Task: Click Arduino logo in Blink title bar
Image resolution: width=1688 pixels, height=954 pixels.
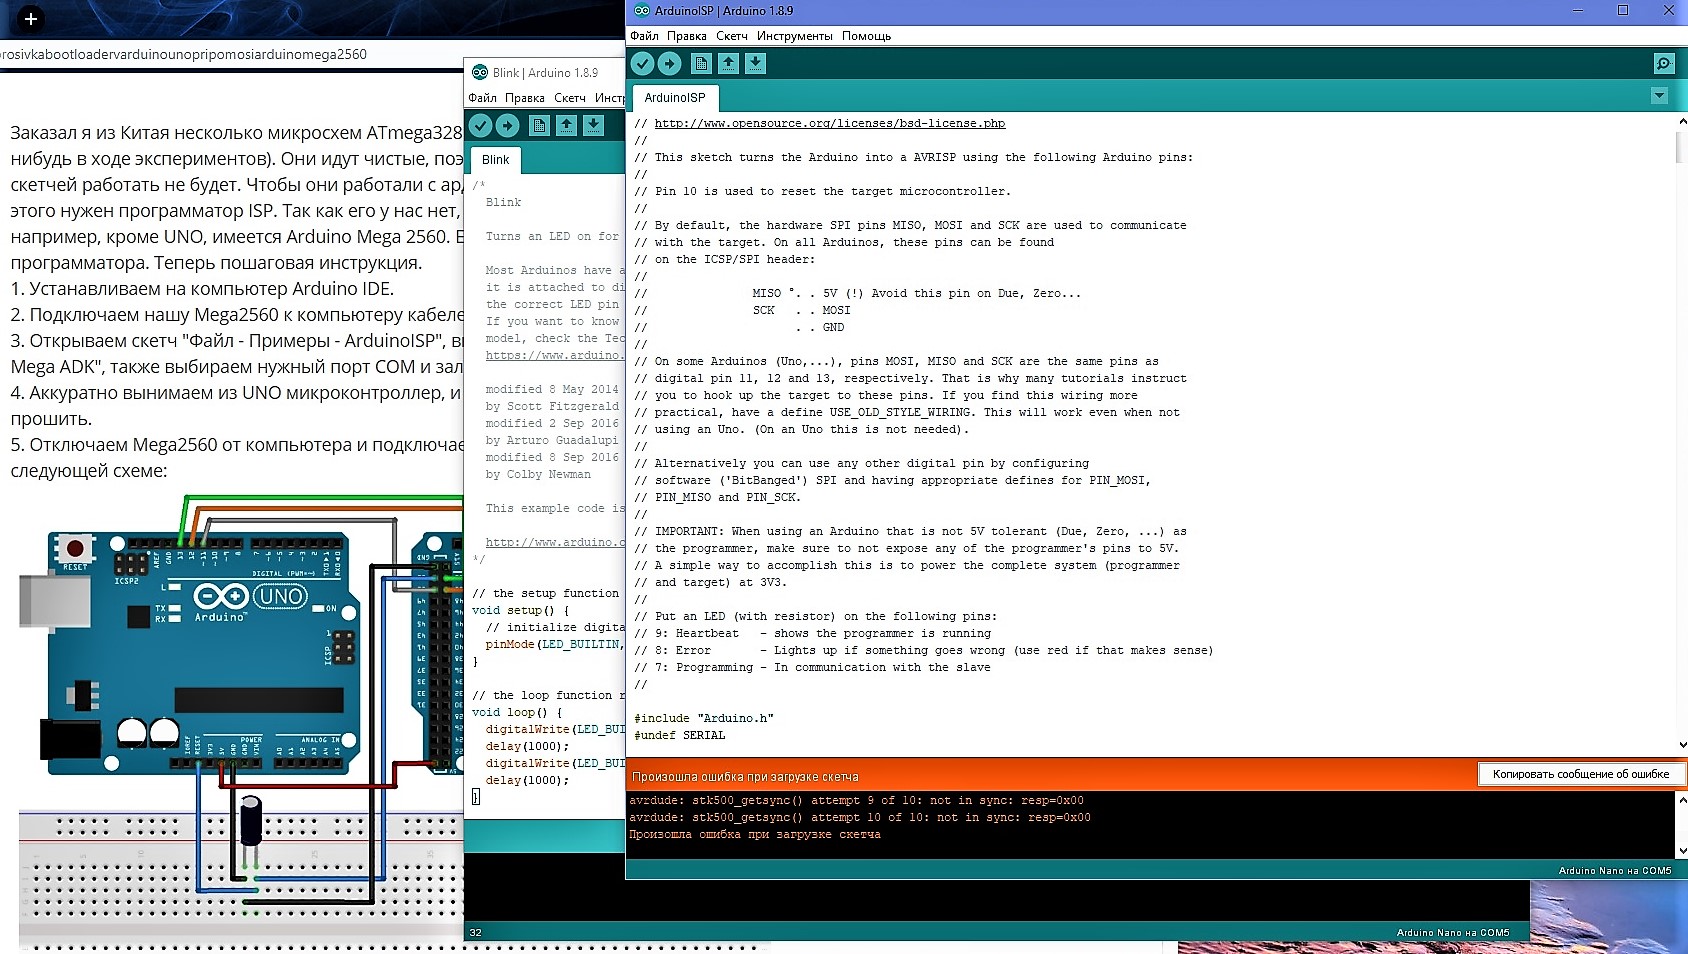Action: [x=480, y=73]
